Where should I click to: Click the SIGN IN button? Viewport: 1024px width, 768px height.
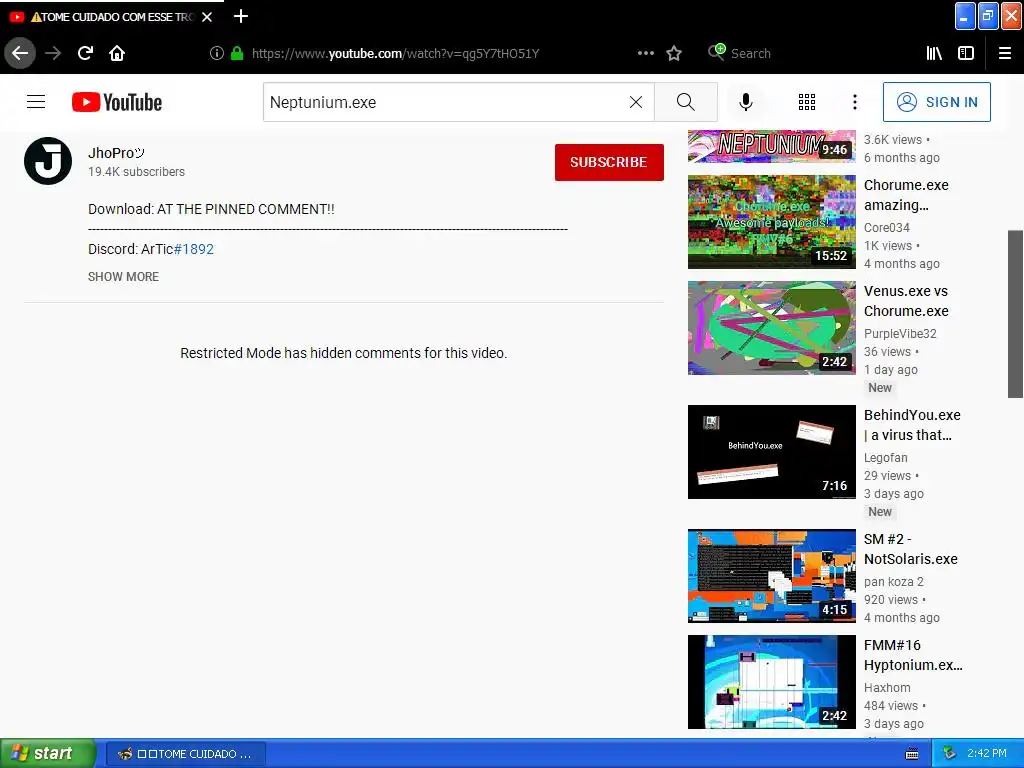936,102
